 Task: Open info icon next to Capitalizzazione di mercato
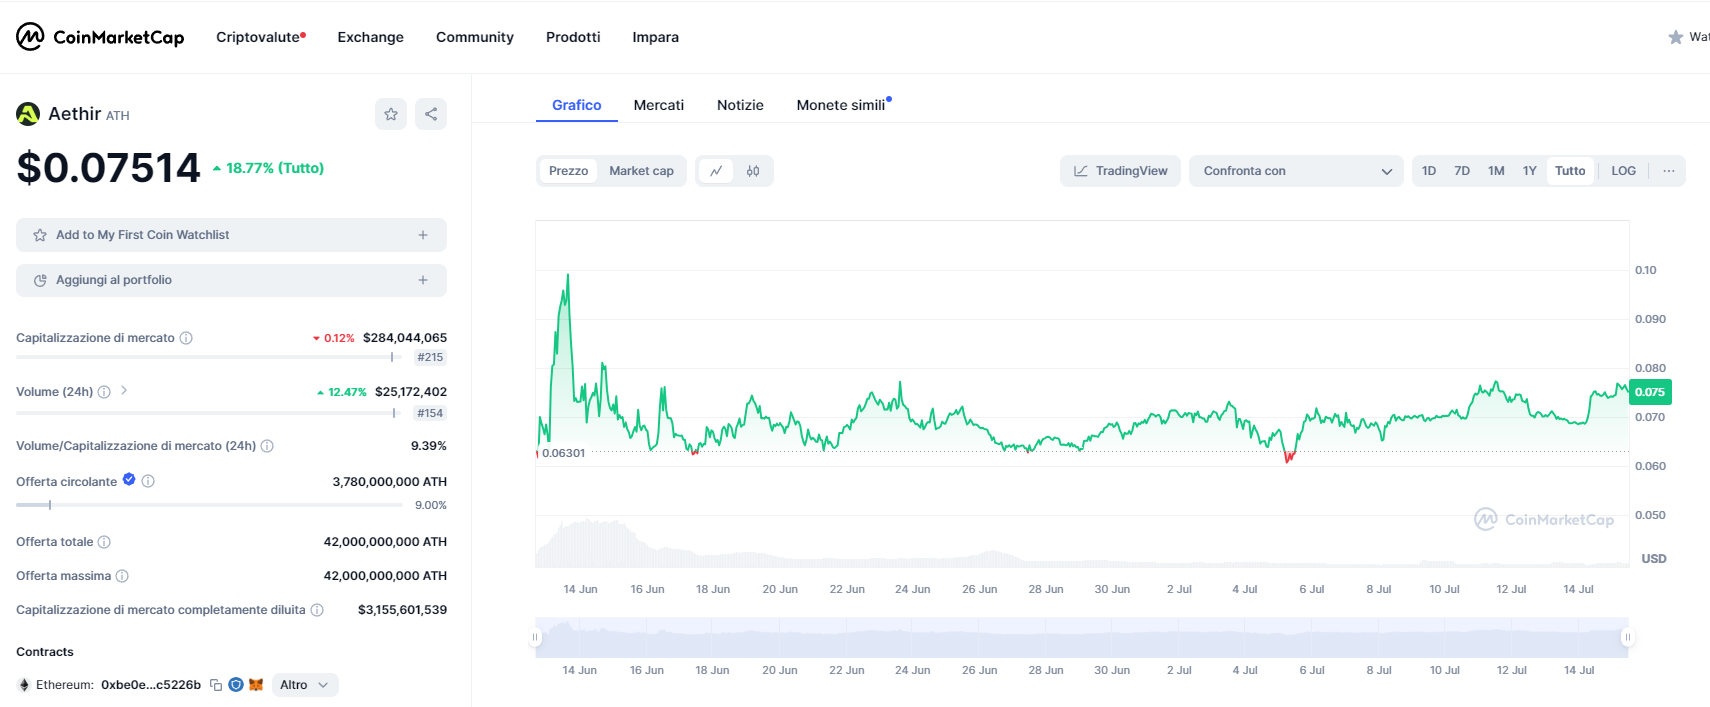(186, 338)
